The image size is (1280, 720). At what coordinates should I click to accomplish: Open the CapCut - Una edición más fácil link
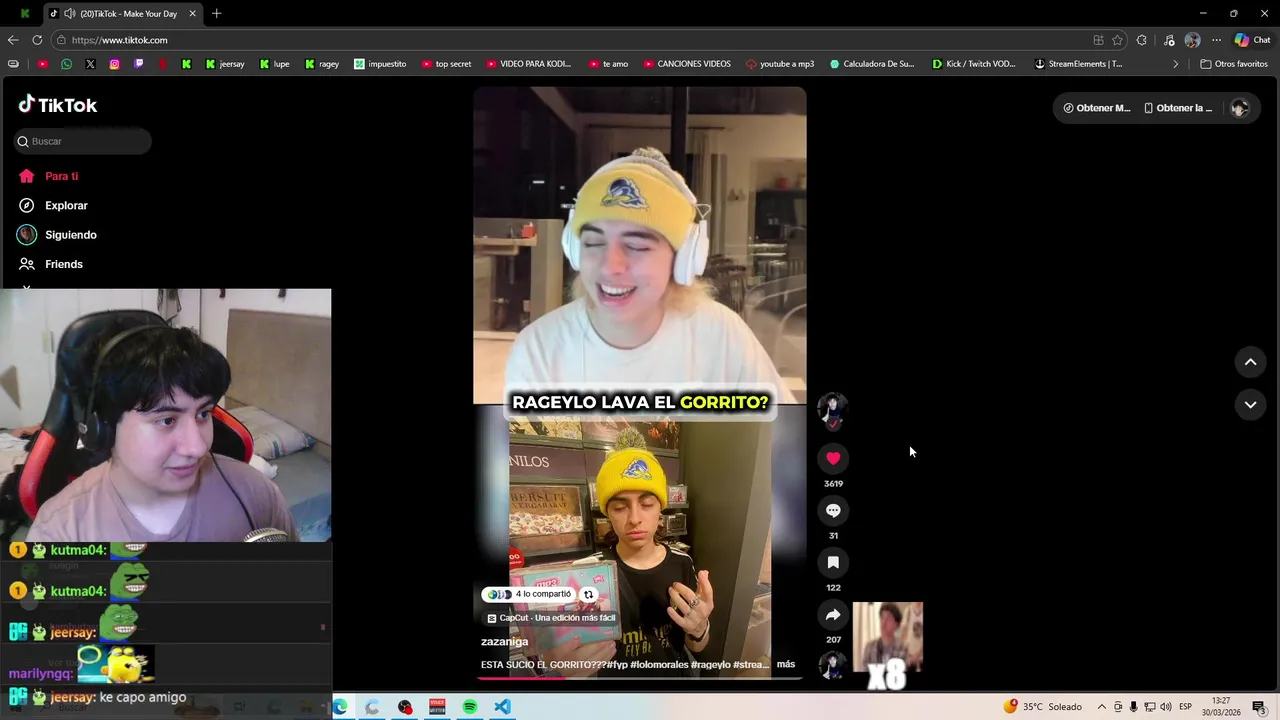pyautogui.click(x=551, y=618)
